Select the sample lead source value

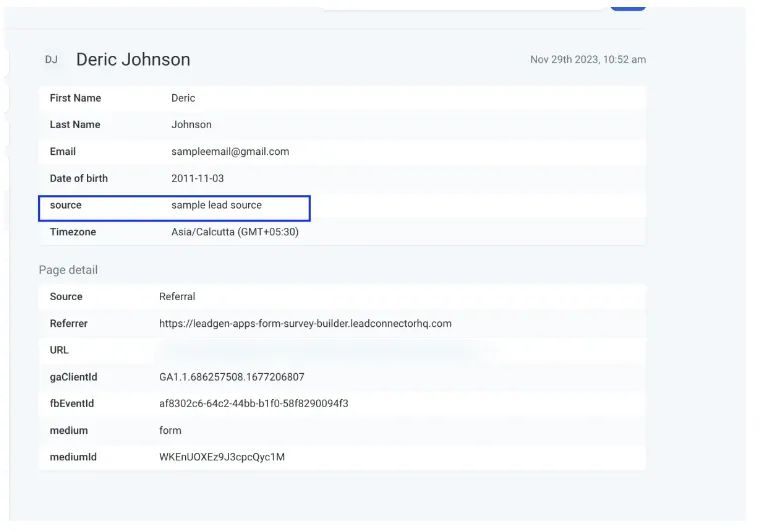216,205
